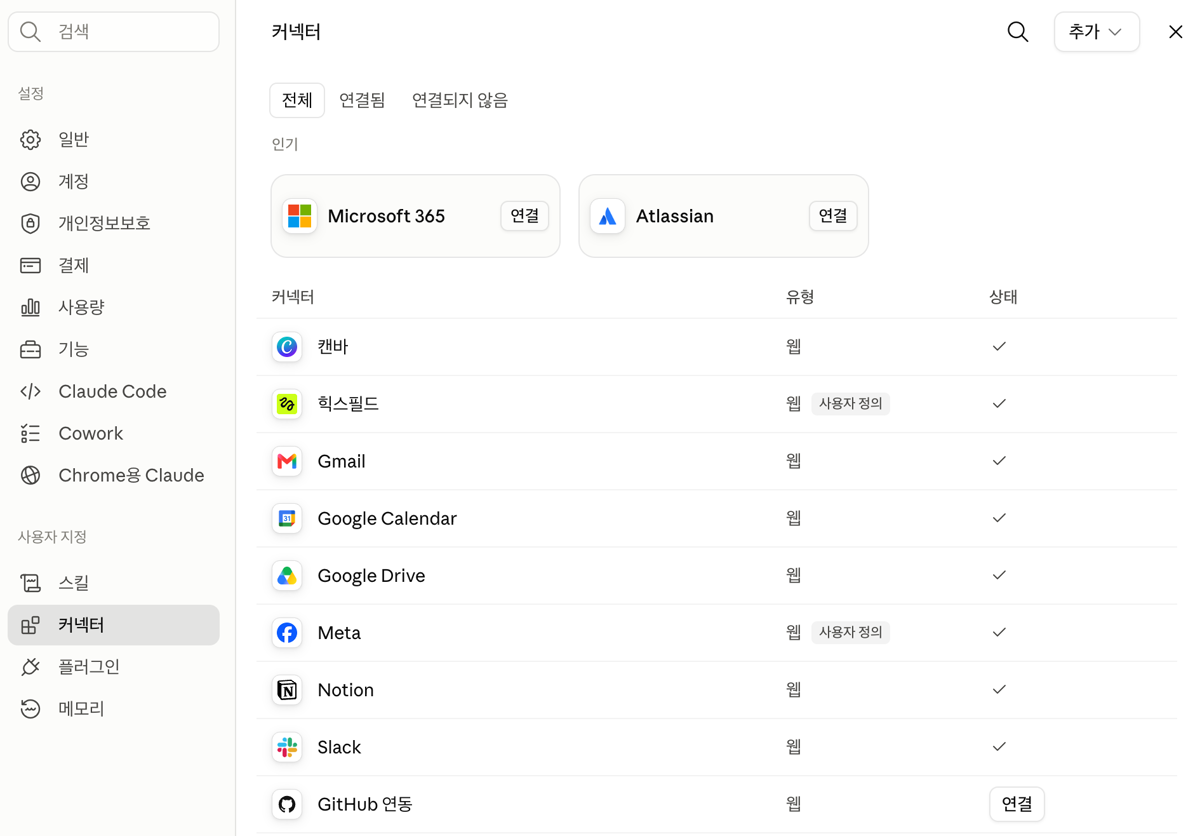
Task: Click the 유형 column header
Action: click(x=800, y=297)
